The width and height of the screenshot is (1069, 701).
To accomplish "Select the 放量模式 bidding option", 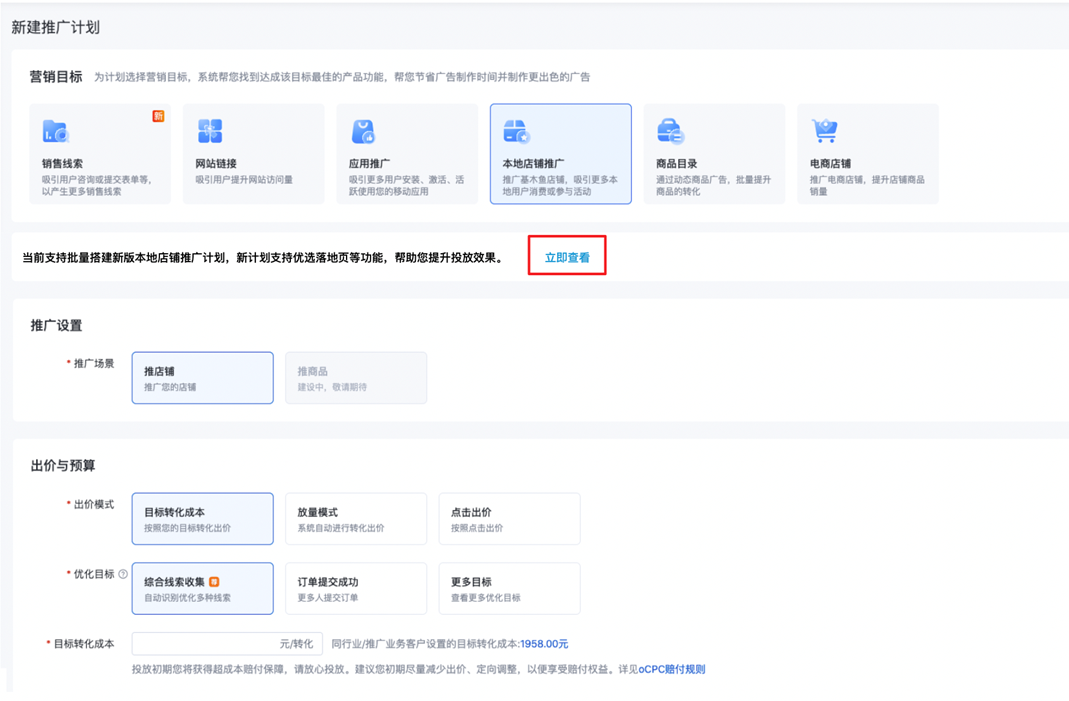I will pyautogui.click(x=355, y=519).
